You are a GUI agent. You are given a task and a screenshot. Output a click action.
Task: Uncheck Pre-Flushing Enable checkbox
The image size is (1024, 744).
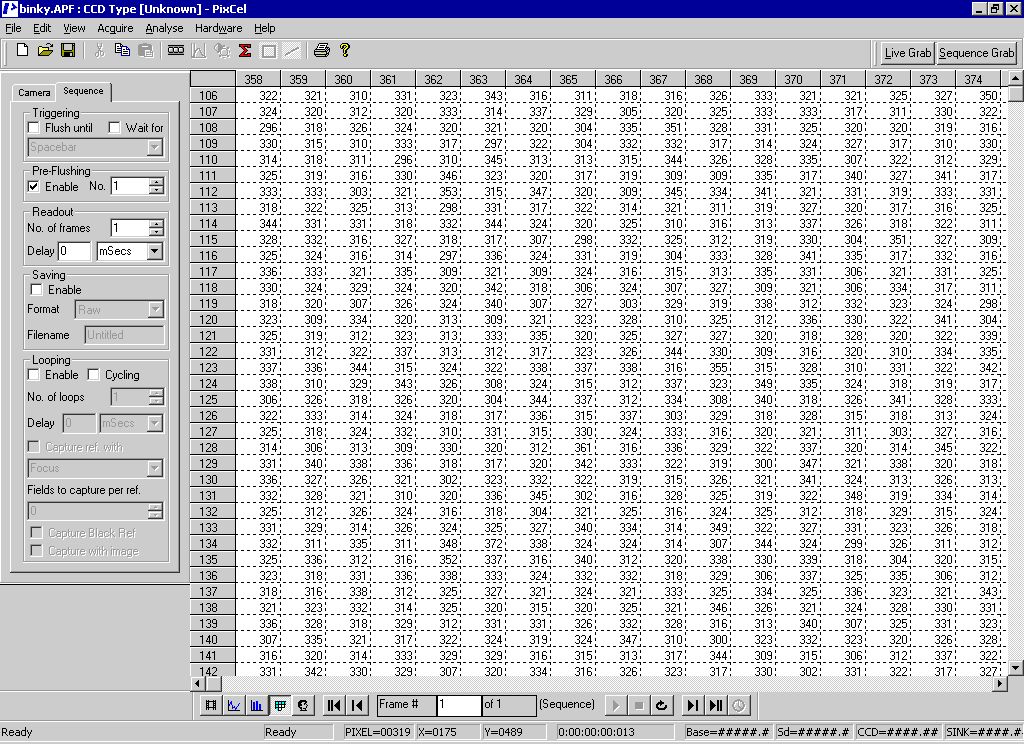(34, 186)
